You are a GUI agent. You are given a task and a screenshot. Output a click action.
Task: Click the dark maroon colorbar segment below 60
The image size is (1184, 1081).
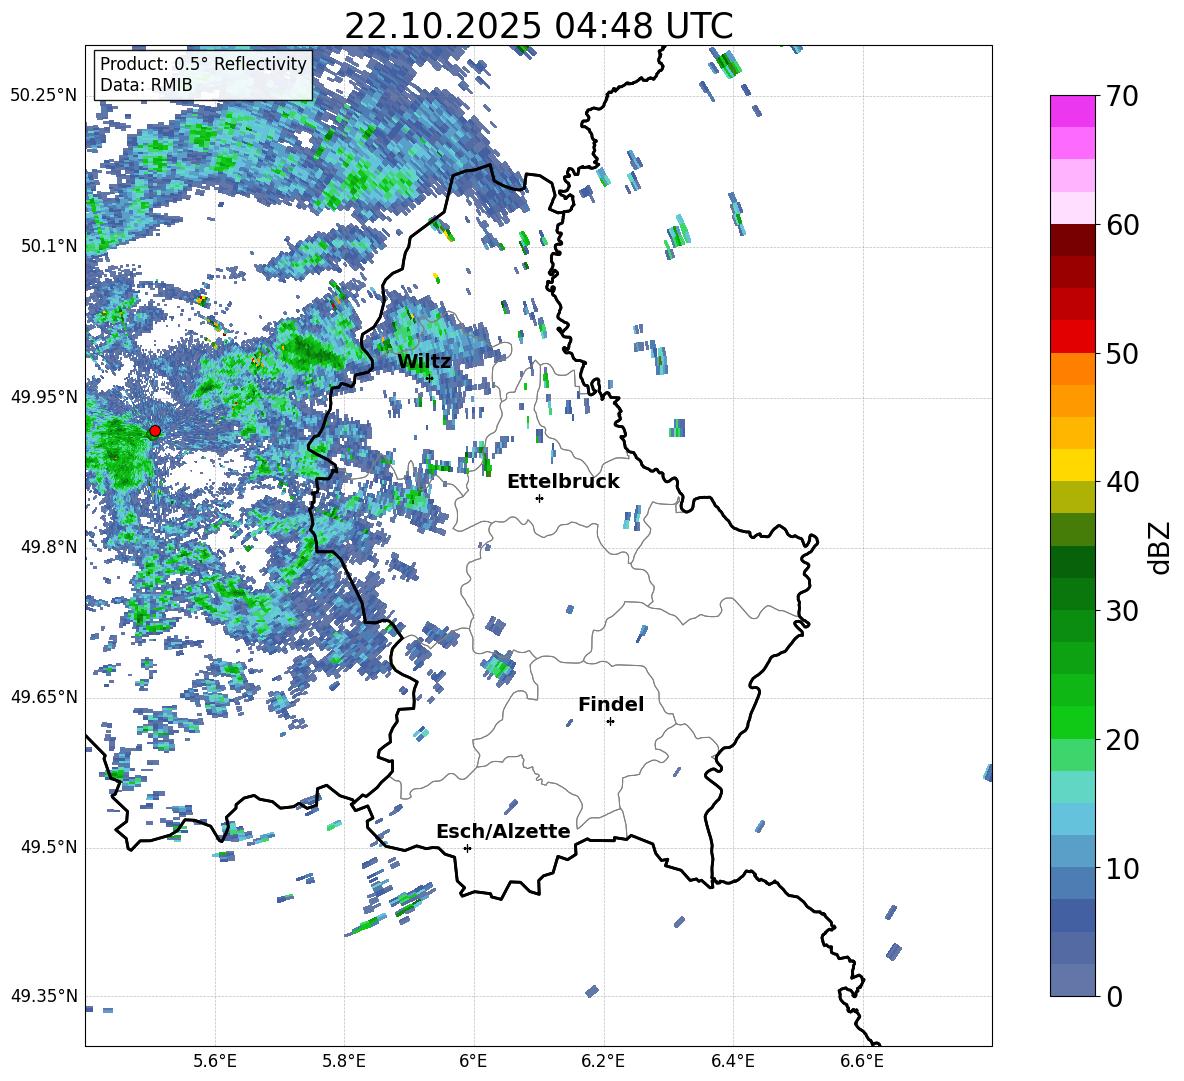(1072, 240)
